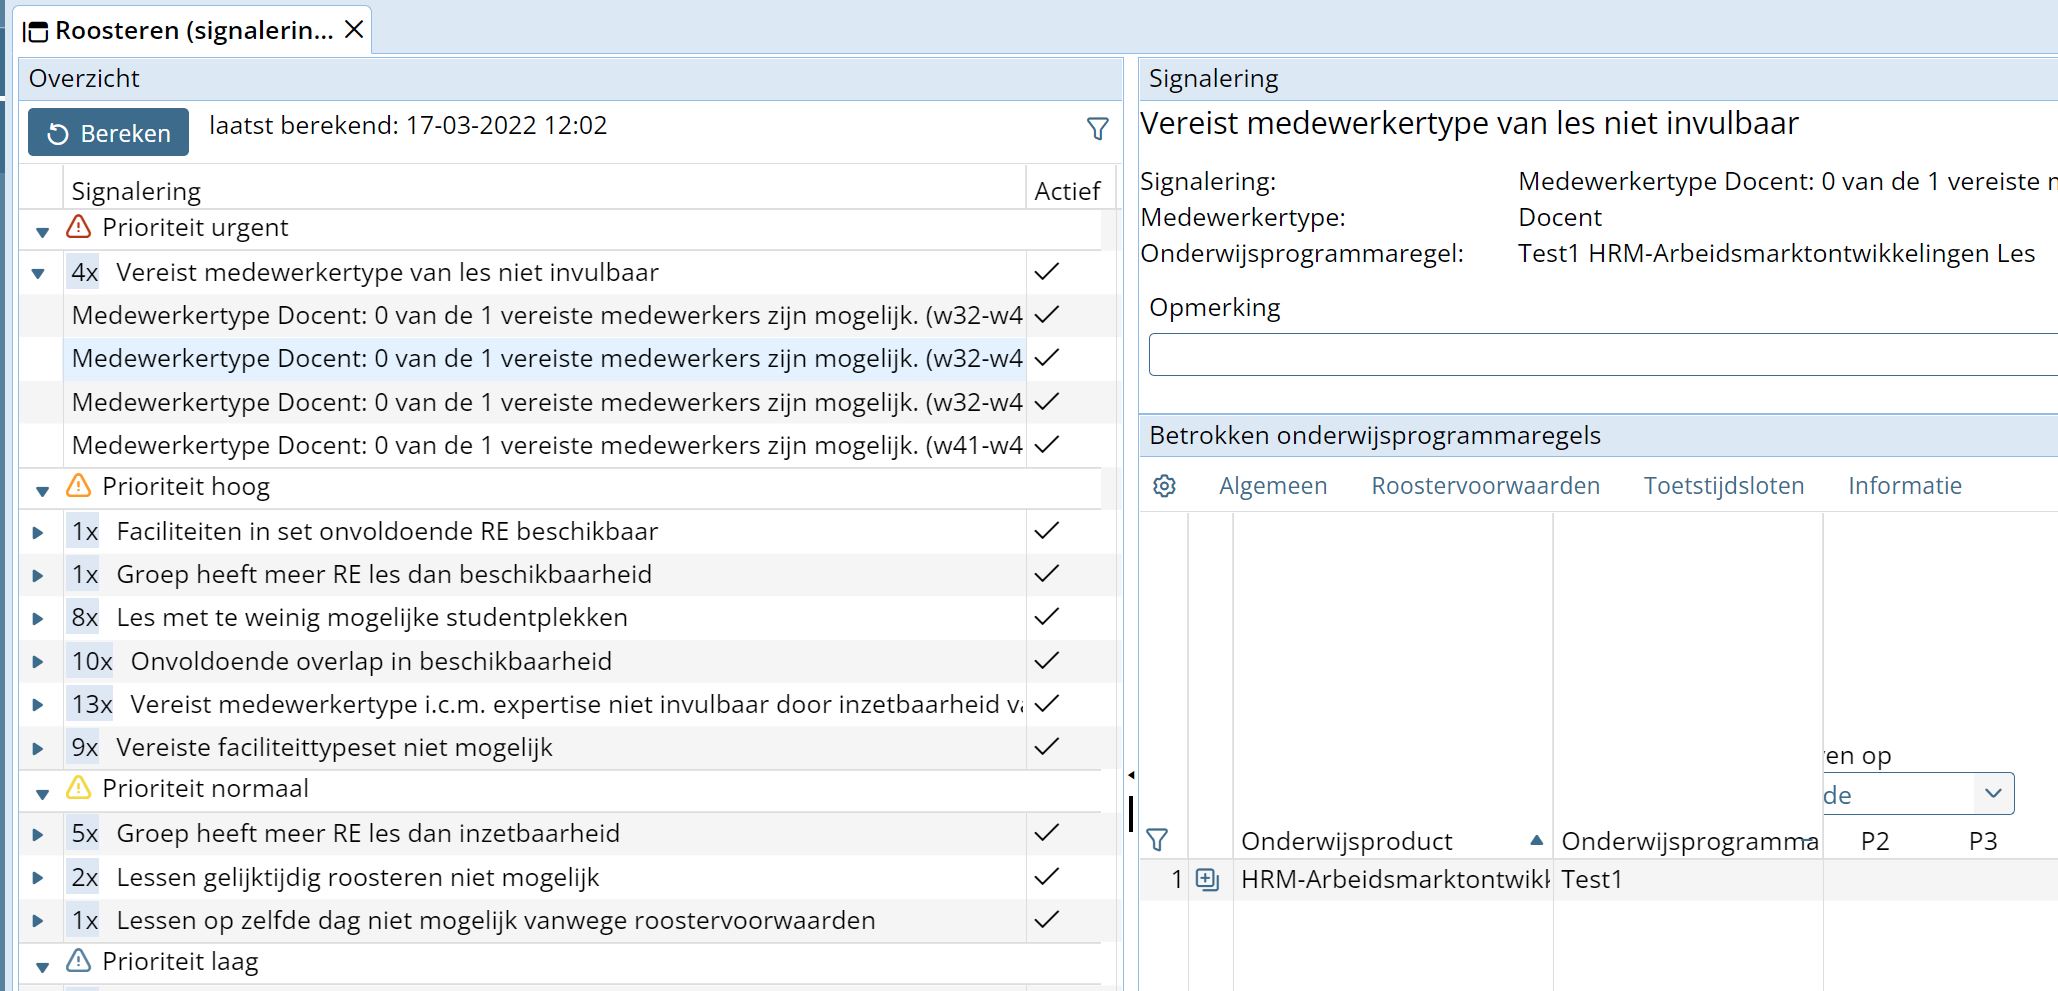Expand Vereist medewerkertype i.c.m. expertise row
This screenshot has height=991, width=2058.
coord(38,705)
